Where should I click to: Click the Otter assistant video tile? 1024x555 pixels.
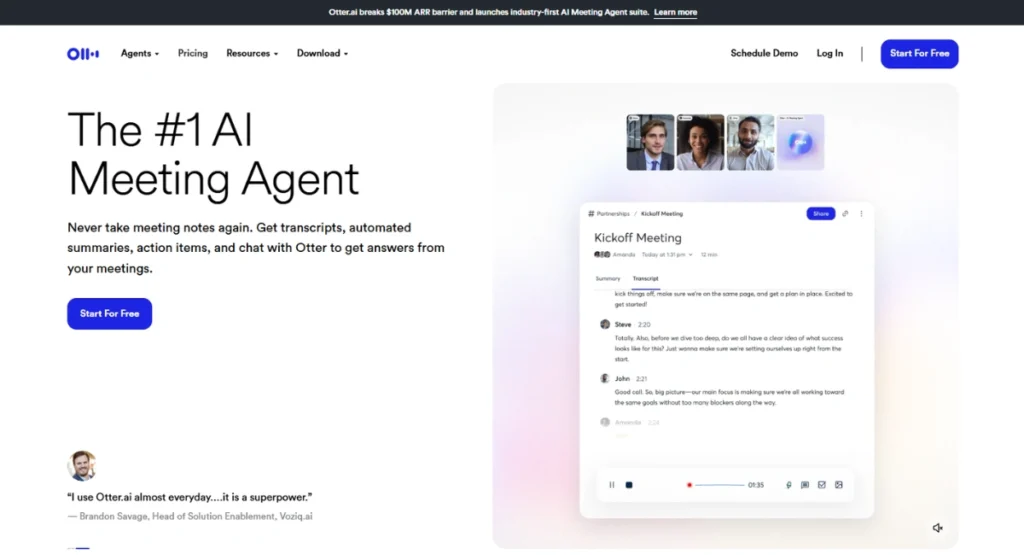point(801,142)
